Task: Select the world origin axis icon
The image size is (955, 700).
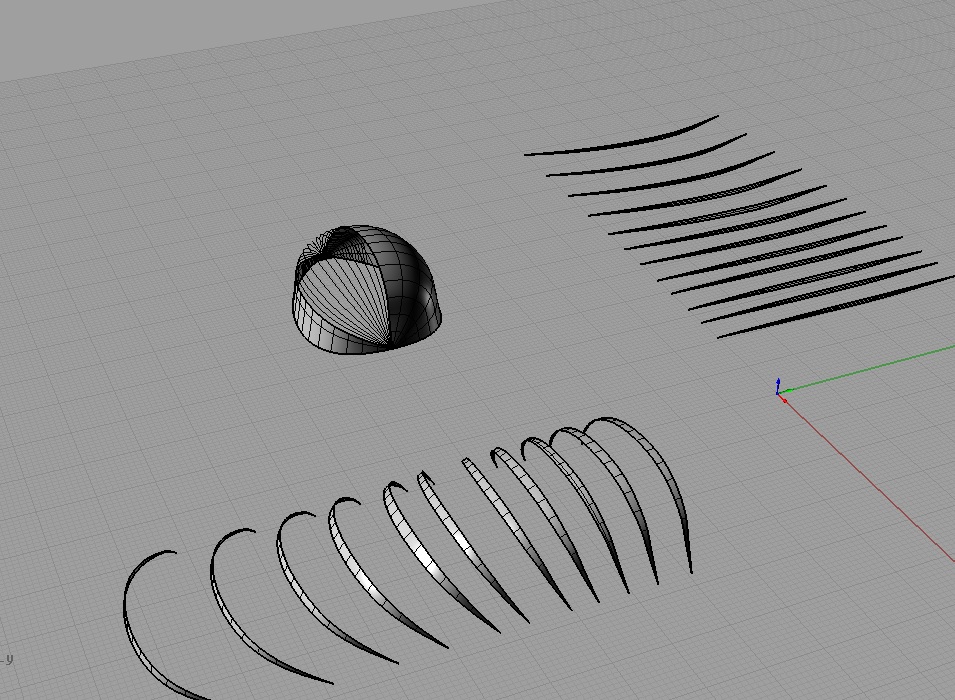Action: [x=778, y=392]
